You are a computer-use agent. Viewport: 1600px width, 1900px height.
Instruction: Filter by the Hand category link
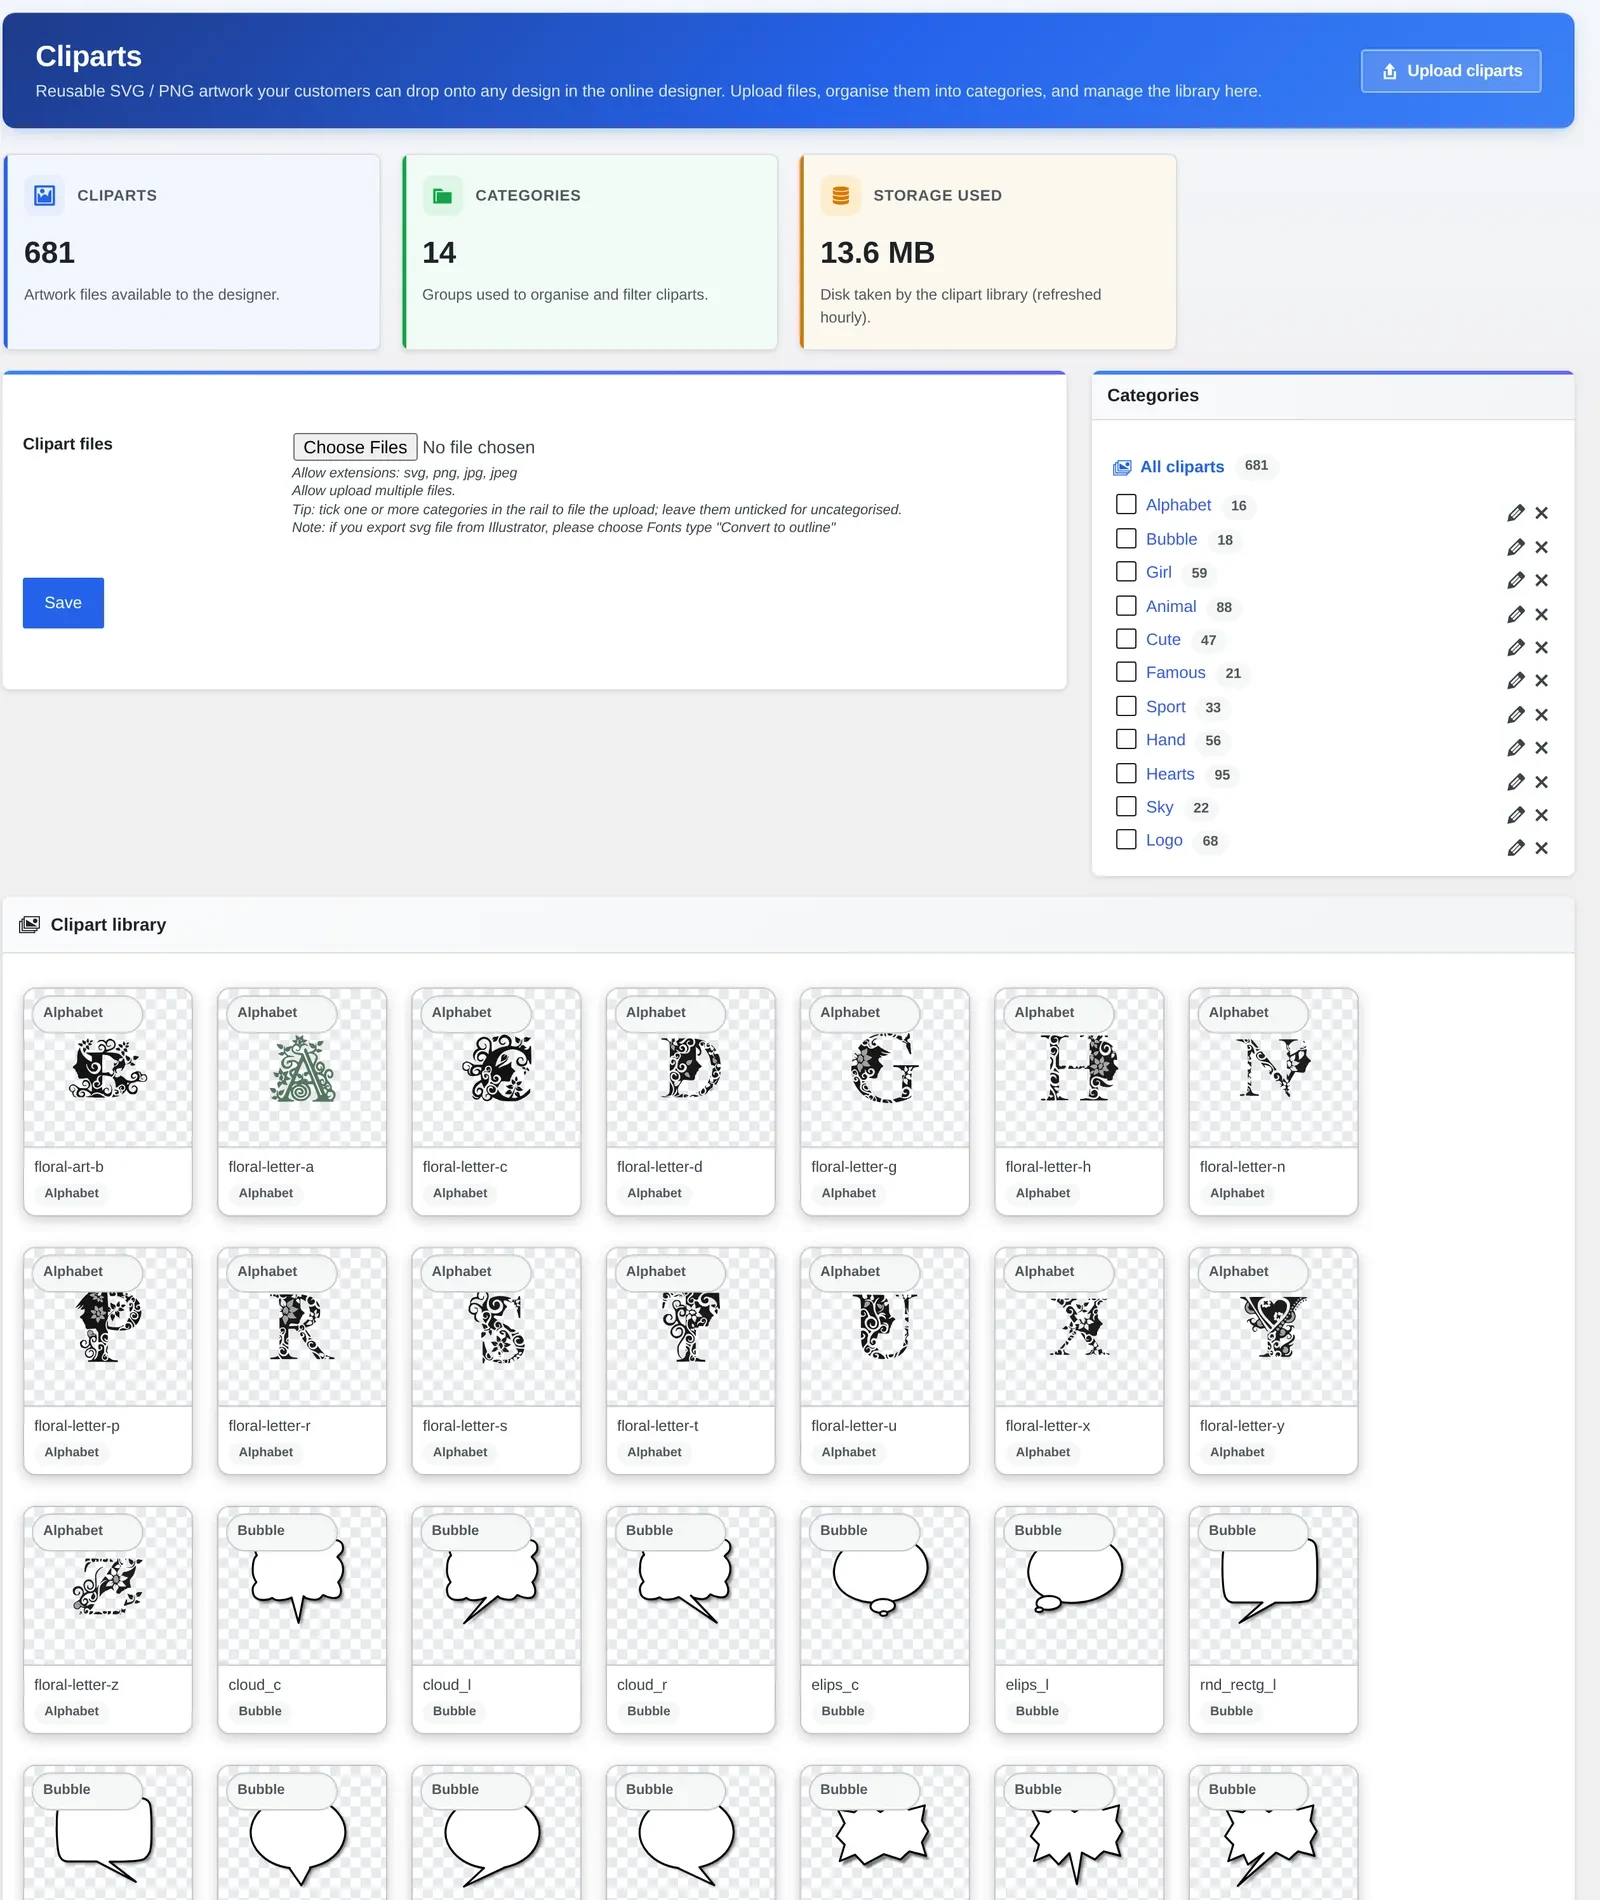point(1166,740)
